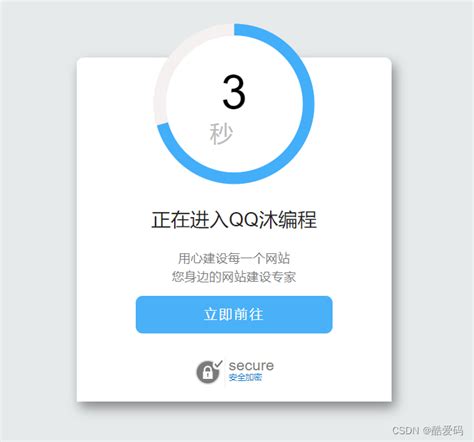Select the "secure" label text
The height and width of the screenshot is (442, 474).
pos(251,365)
